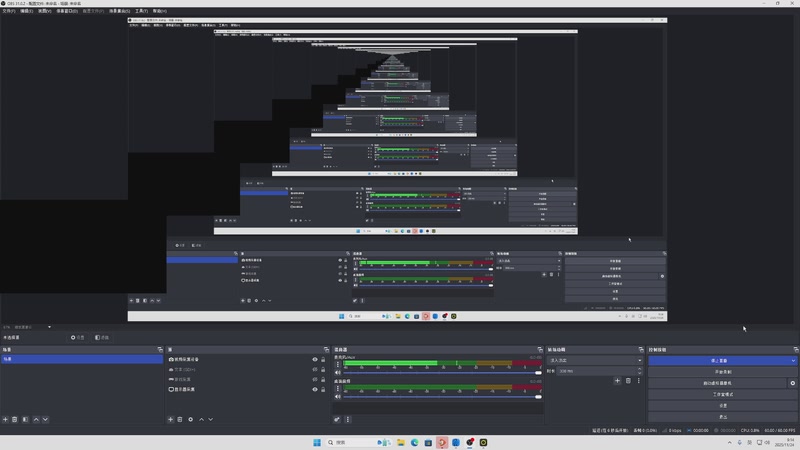Toggle lock on 游戏采集 source
The image size is (800, 450).
(323, 379)
